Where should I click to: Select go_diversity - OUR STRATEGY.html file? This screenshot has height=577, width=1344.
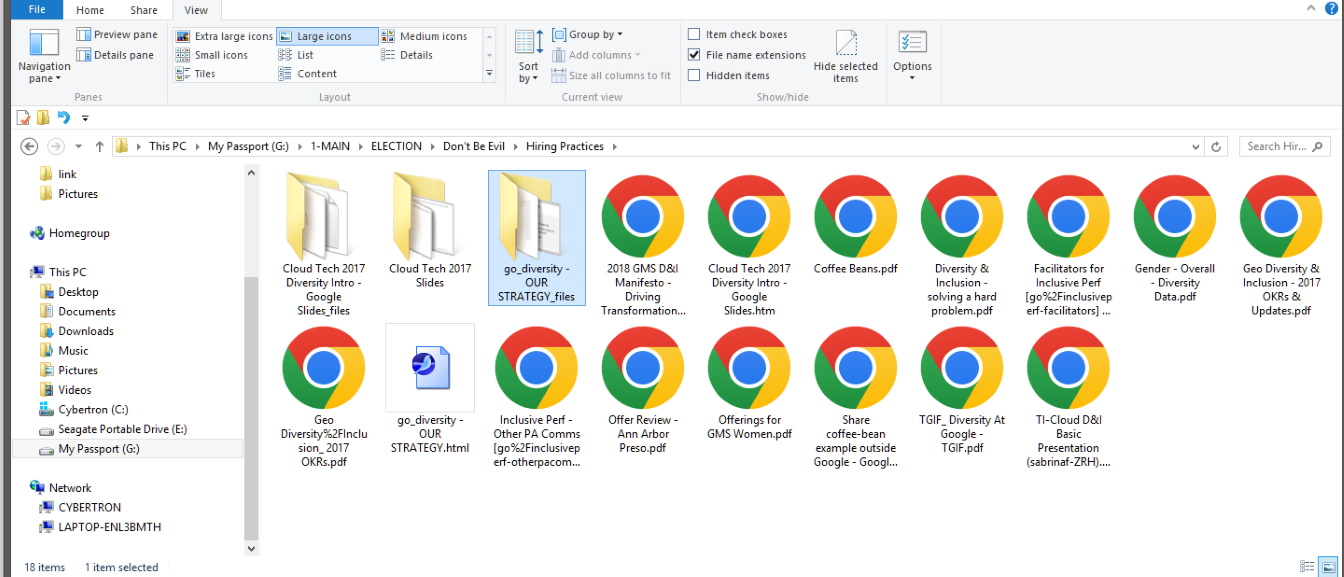(x=430, y=367)
